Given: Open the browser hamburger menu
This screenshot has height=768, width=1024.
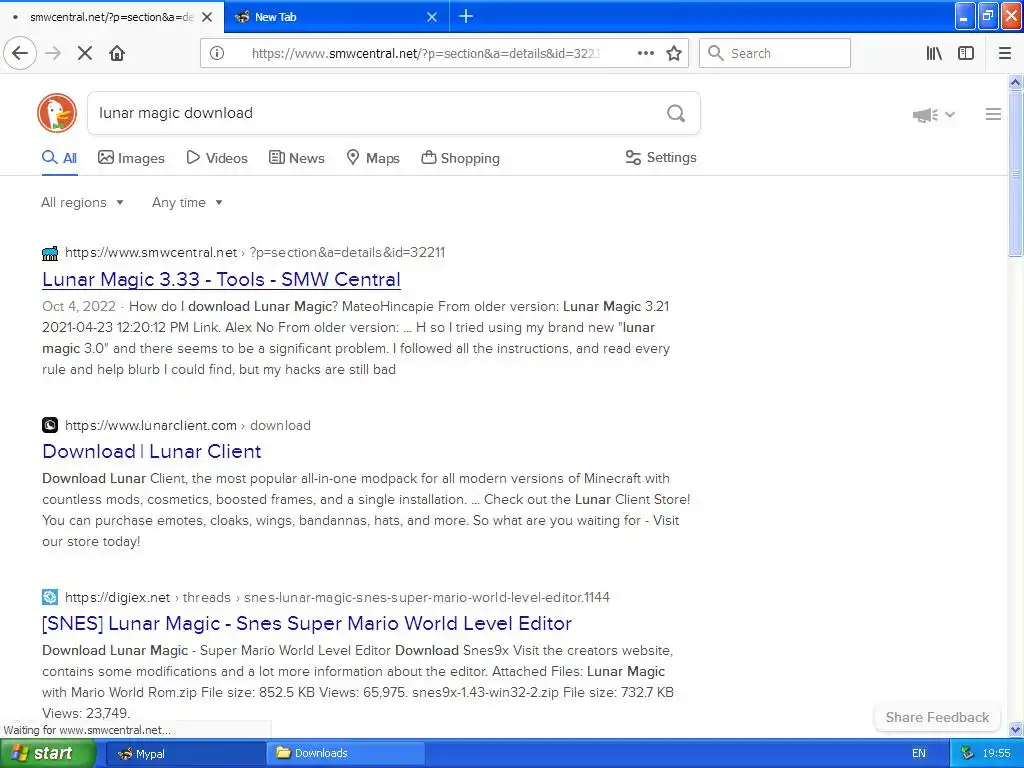Looking at the screenshot, I should click(1005, 53).
